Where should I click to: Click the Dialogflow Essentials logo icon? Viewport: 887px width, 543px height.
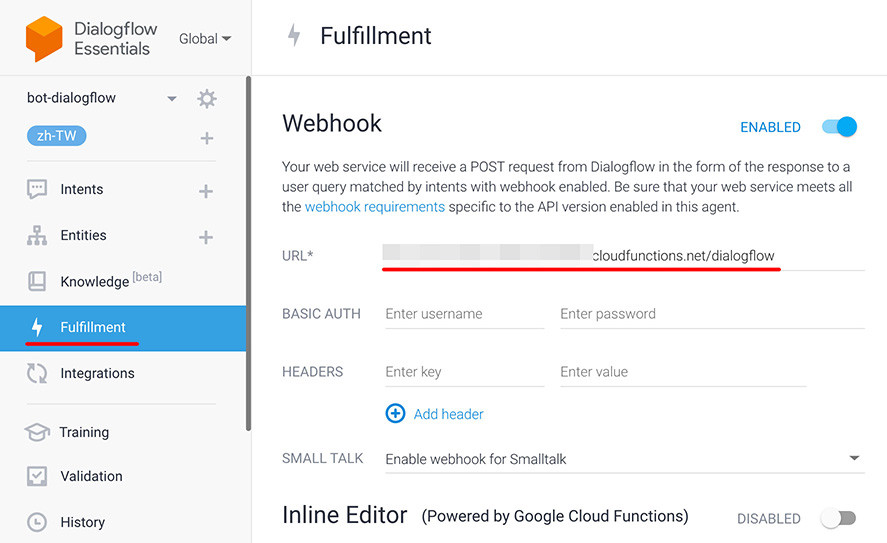pyautogui.click(x=43, y=38)
